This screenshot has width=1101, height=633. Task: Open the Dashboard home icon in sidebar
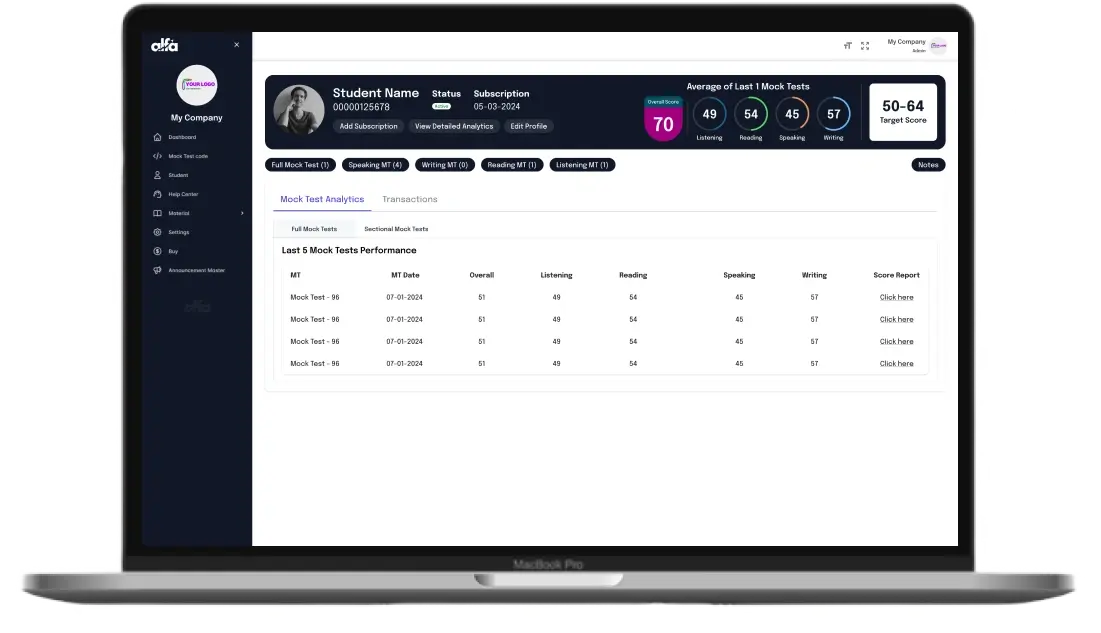point(157,137)
